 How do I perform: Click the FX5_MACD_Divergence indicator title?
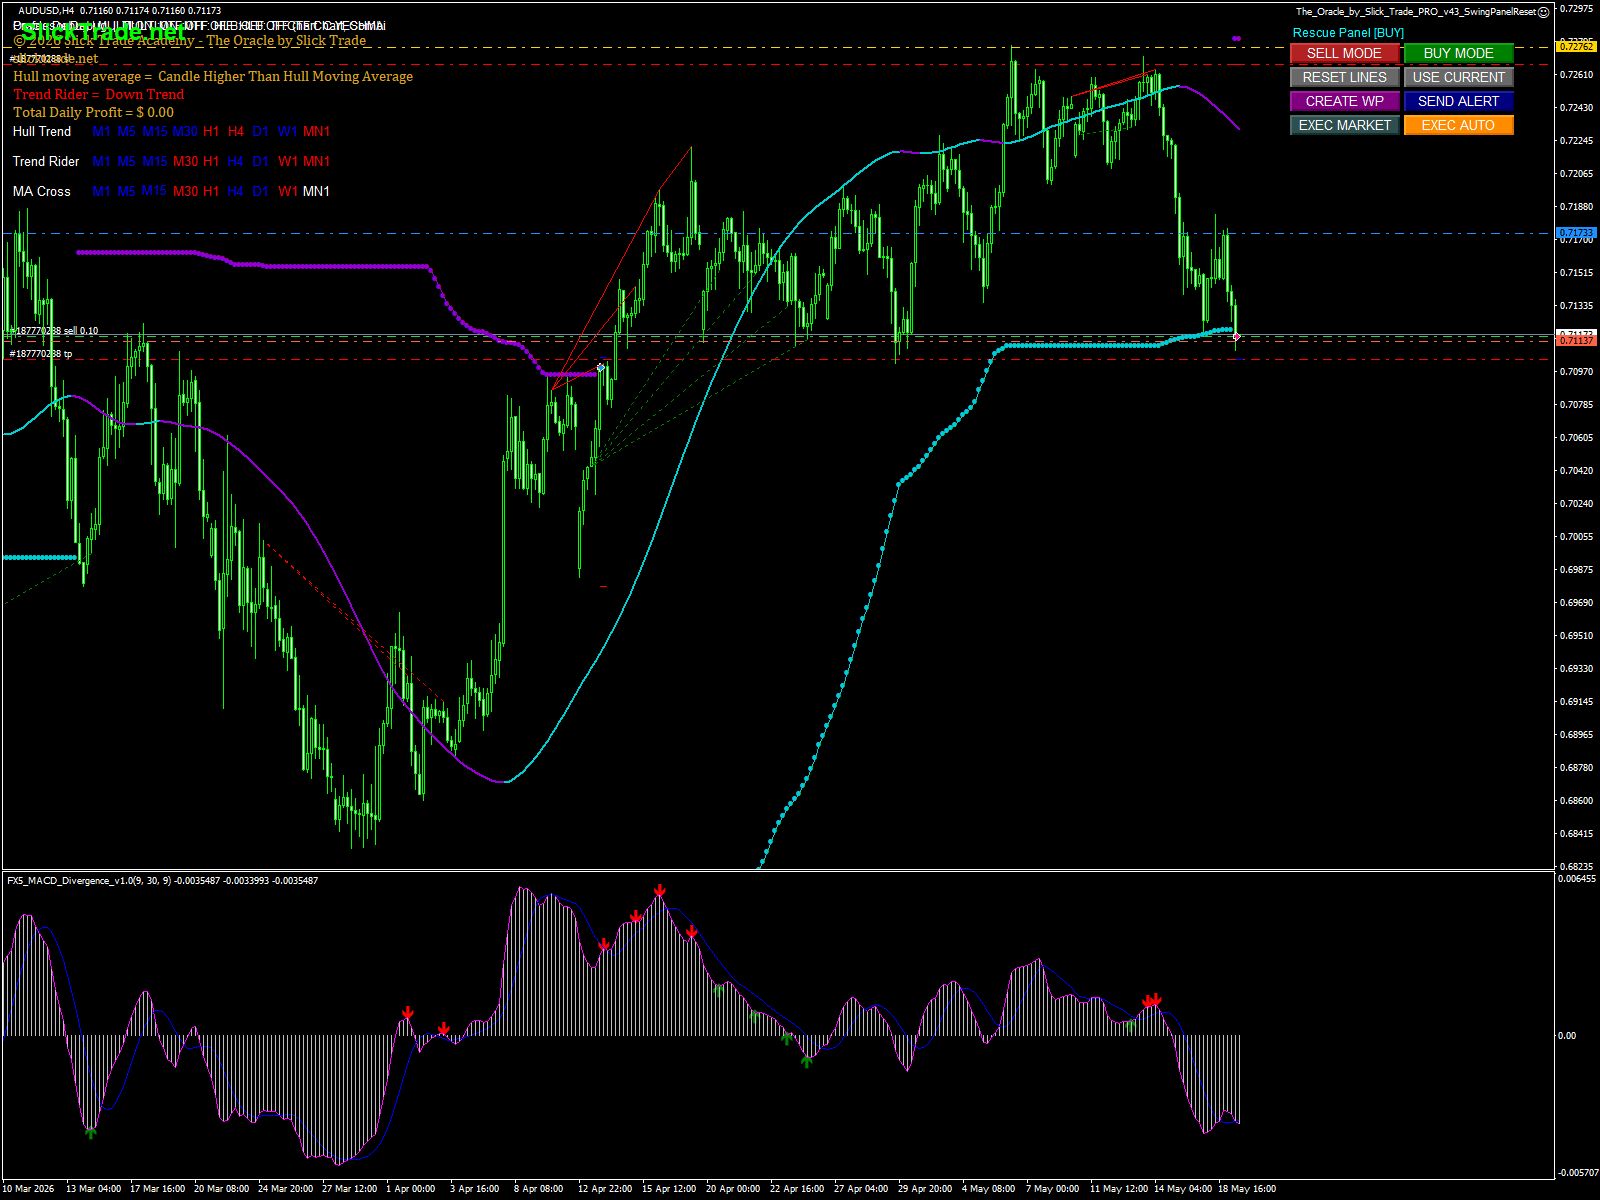[x=162, y=881]
